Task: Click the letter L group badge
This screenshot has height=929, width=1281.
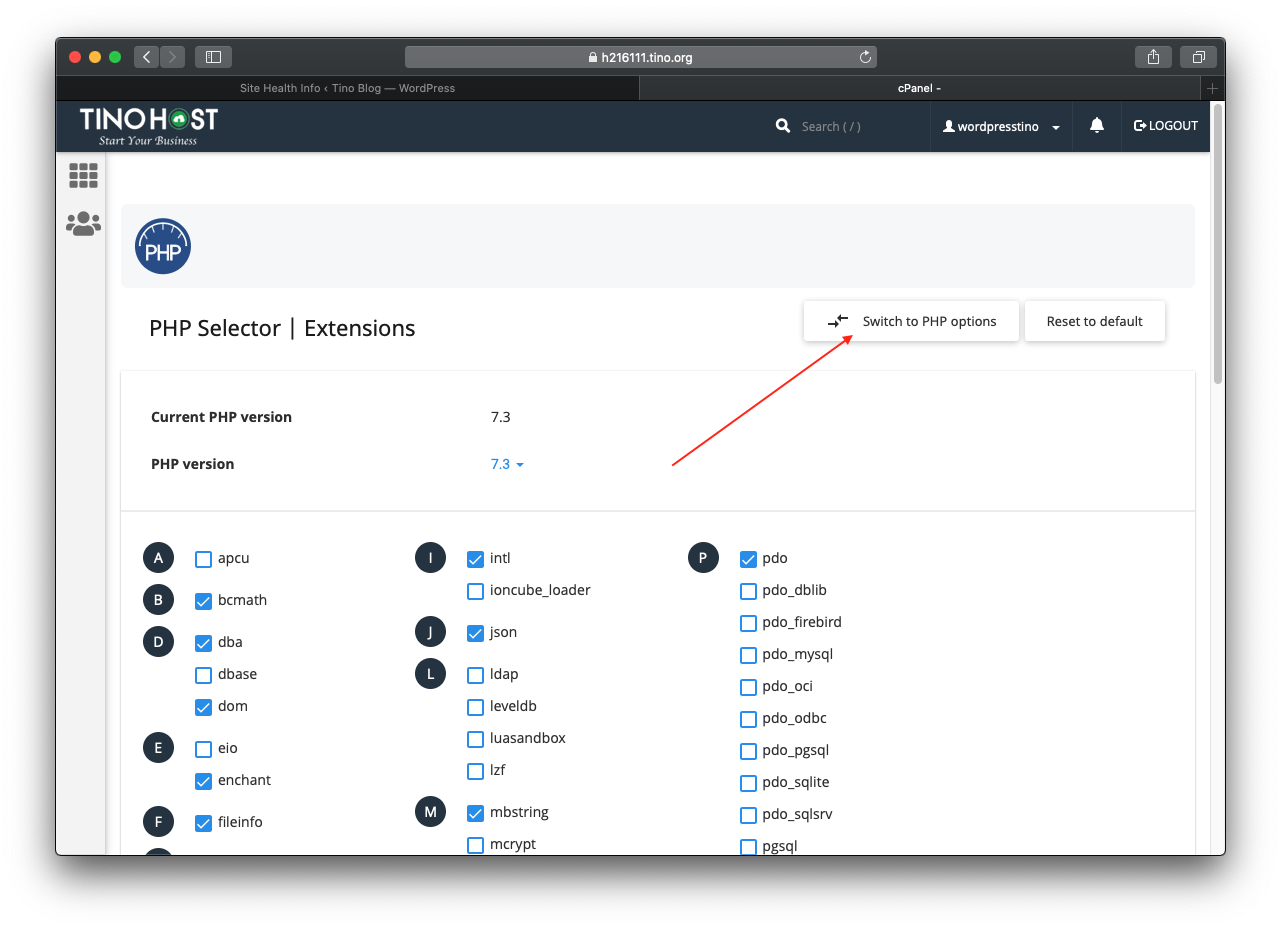Action: [430, 674]
